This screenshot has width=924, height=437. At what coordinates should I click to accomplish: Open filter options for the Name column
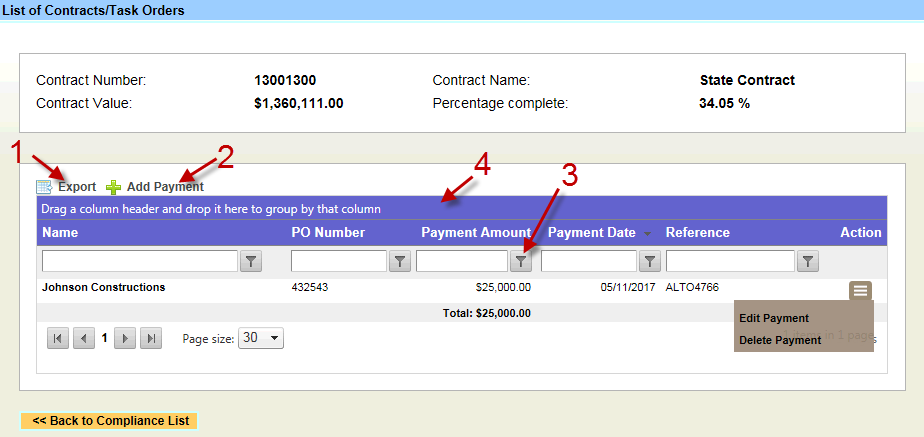[x=251, y=262]
